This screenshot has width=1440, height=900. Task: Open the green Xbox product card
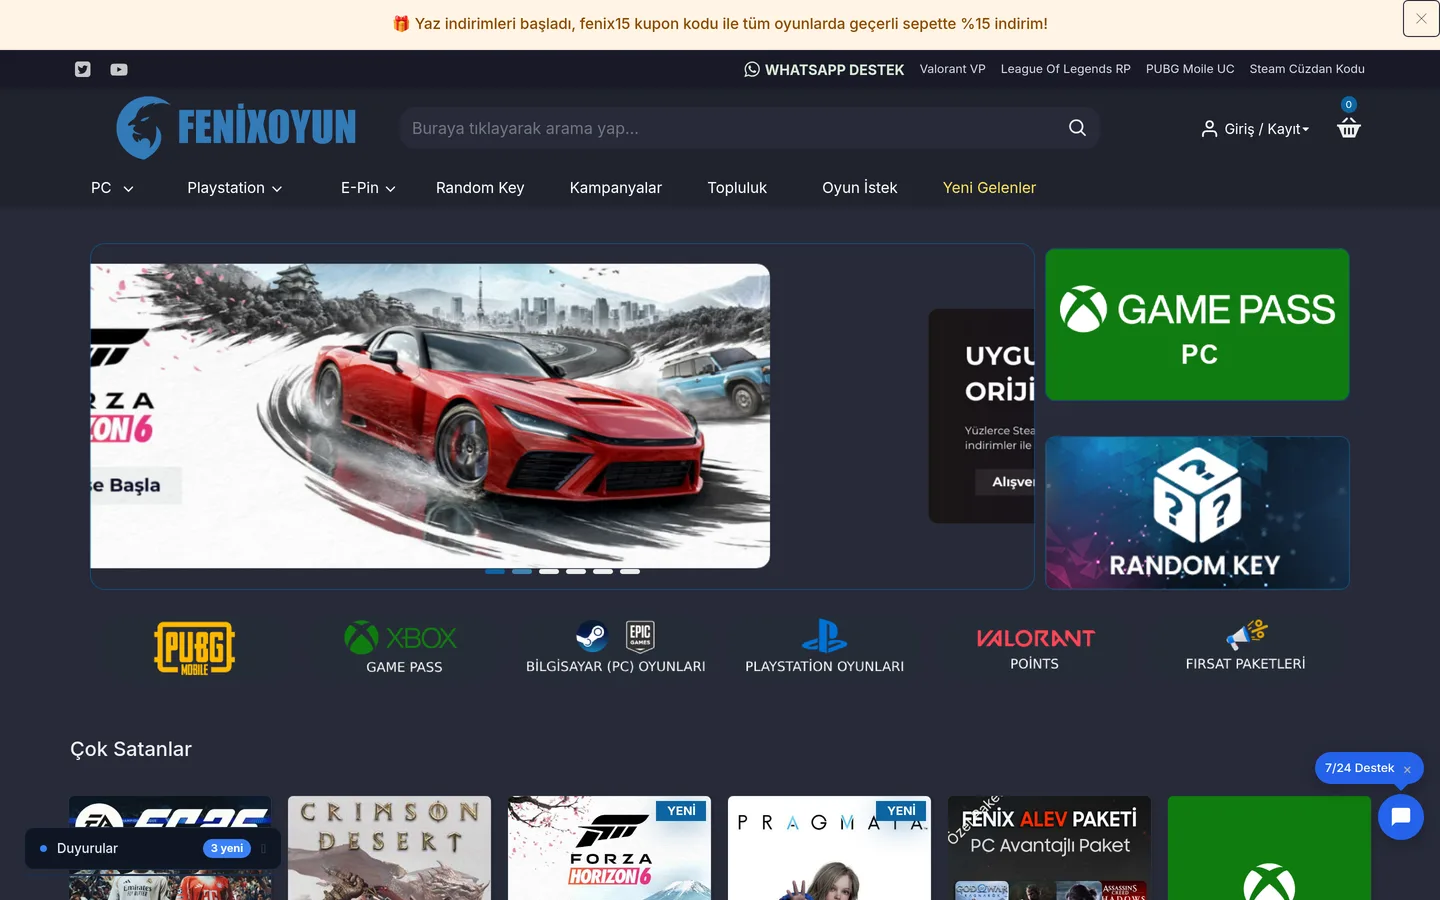click(1269, 848)
